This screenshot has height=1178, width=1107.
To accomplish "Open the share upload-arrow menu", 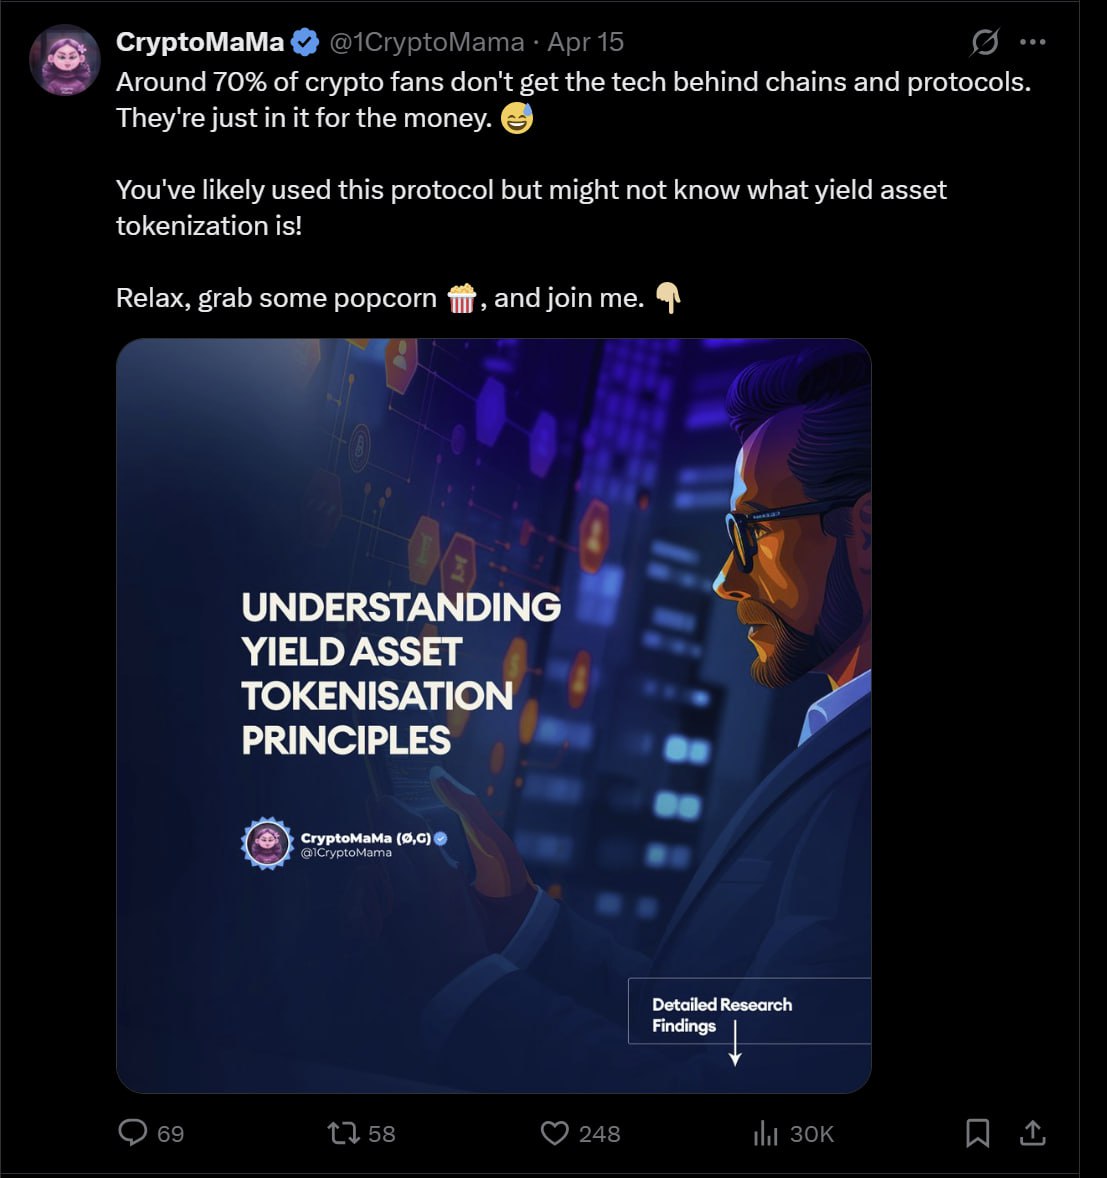I will click(1032, 1132).
